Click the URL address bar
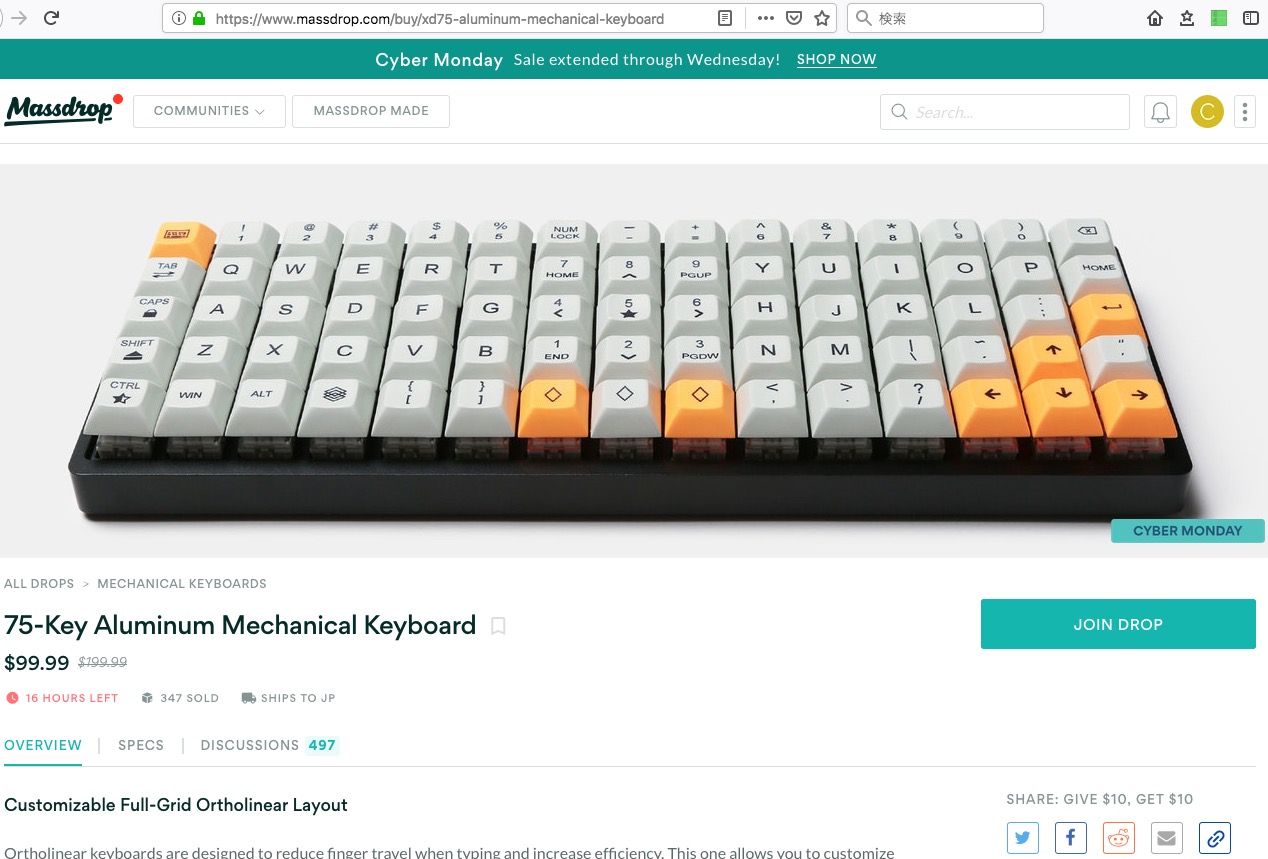Screen dimensions: 1268x859 click(500, 18)
